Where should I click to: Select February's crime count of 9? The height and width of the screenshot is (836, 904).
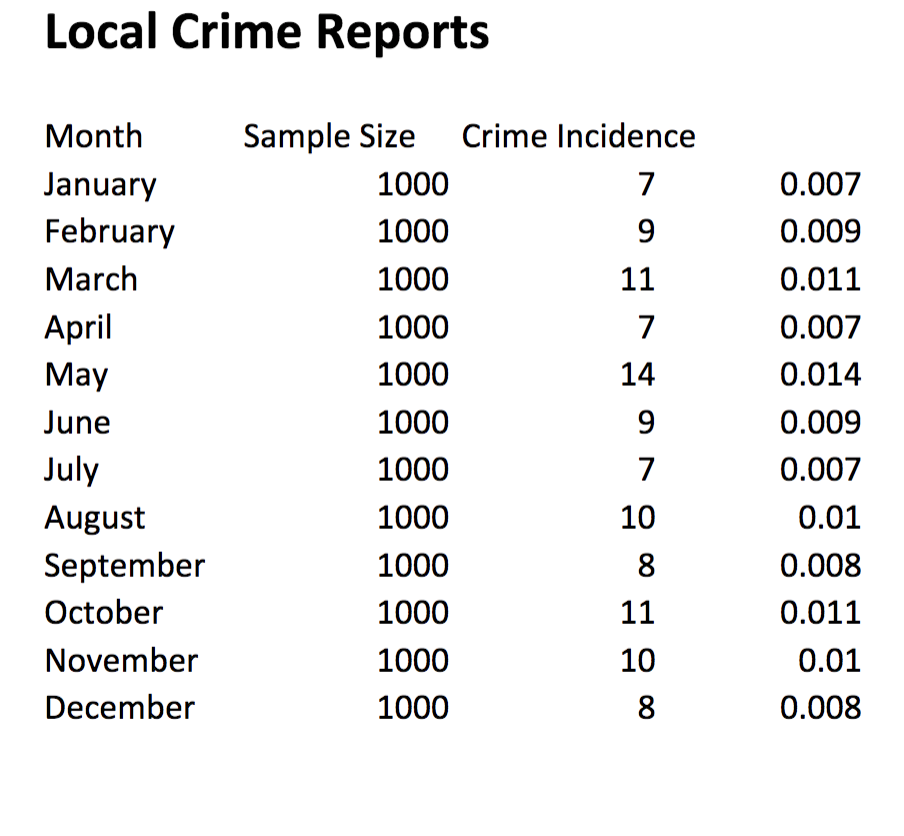click(x=646, y=231)
